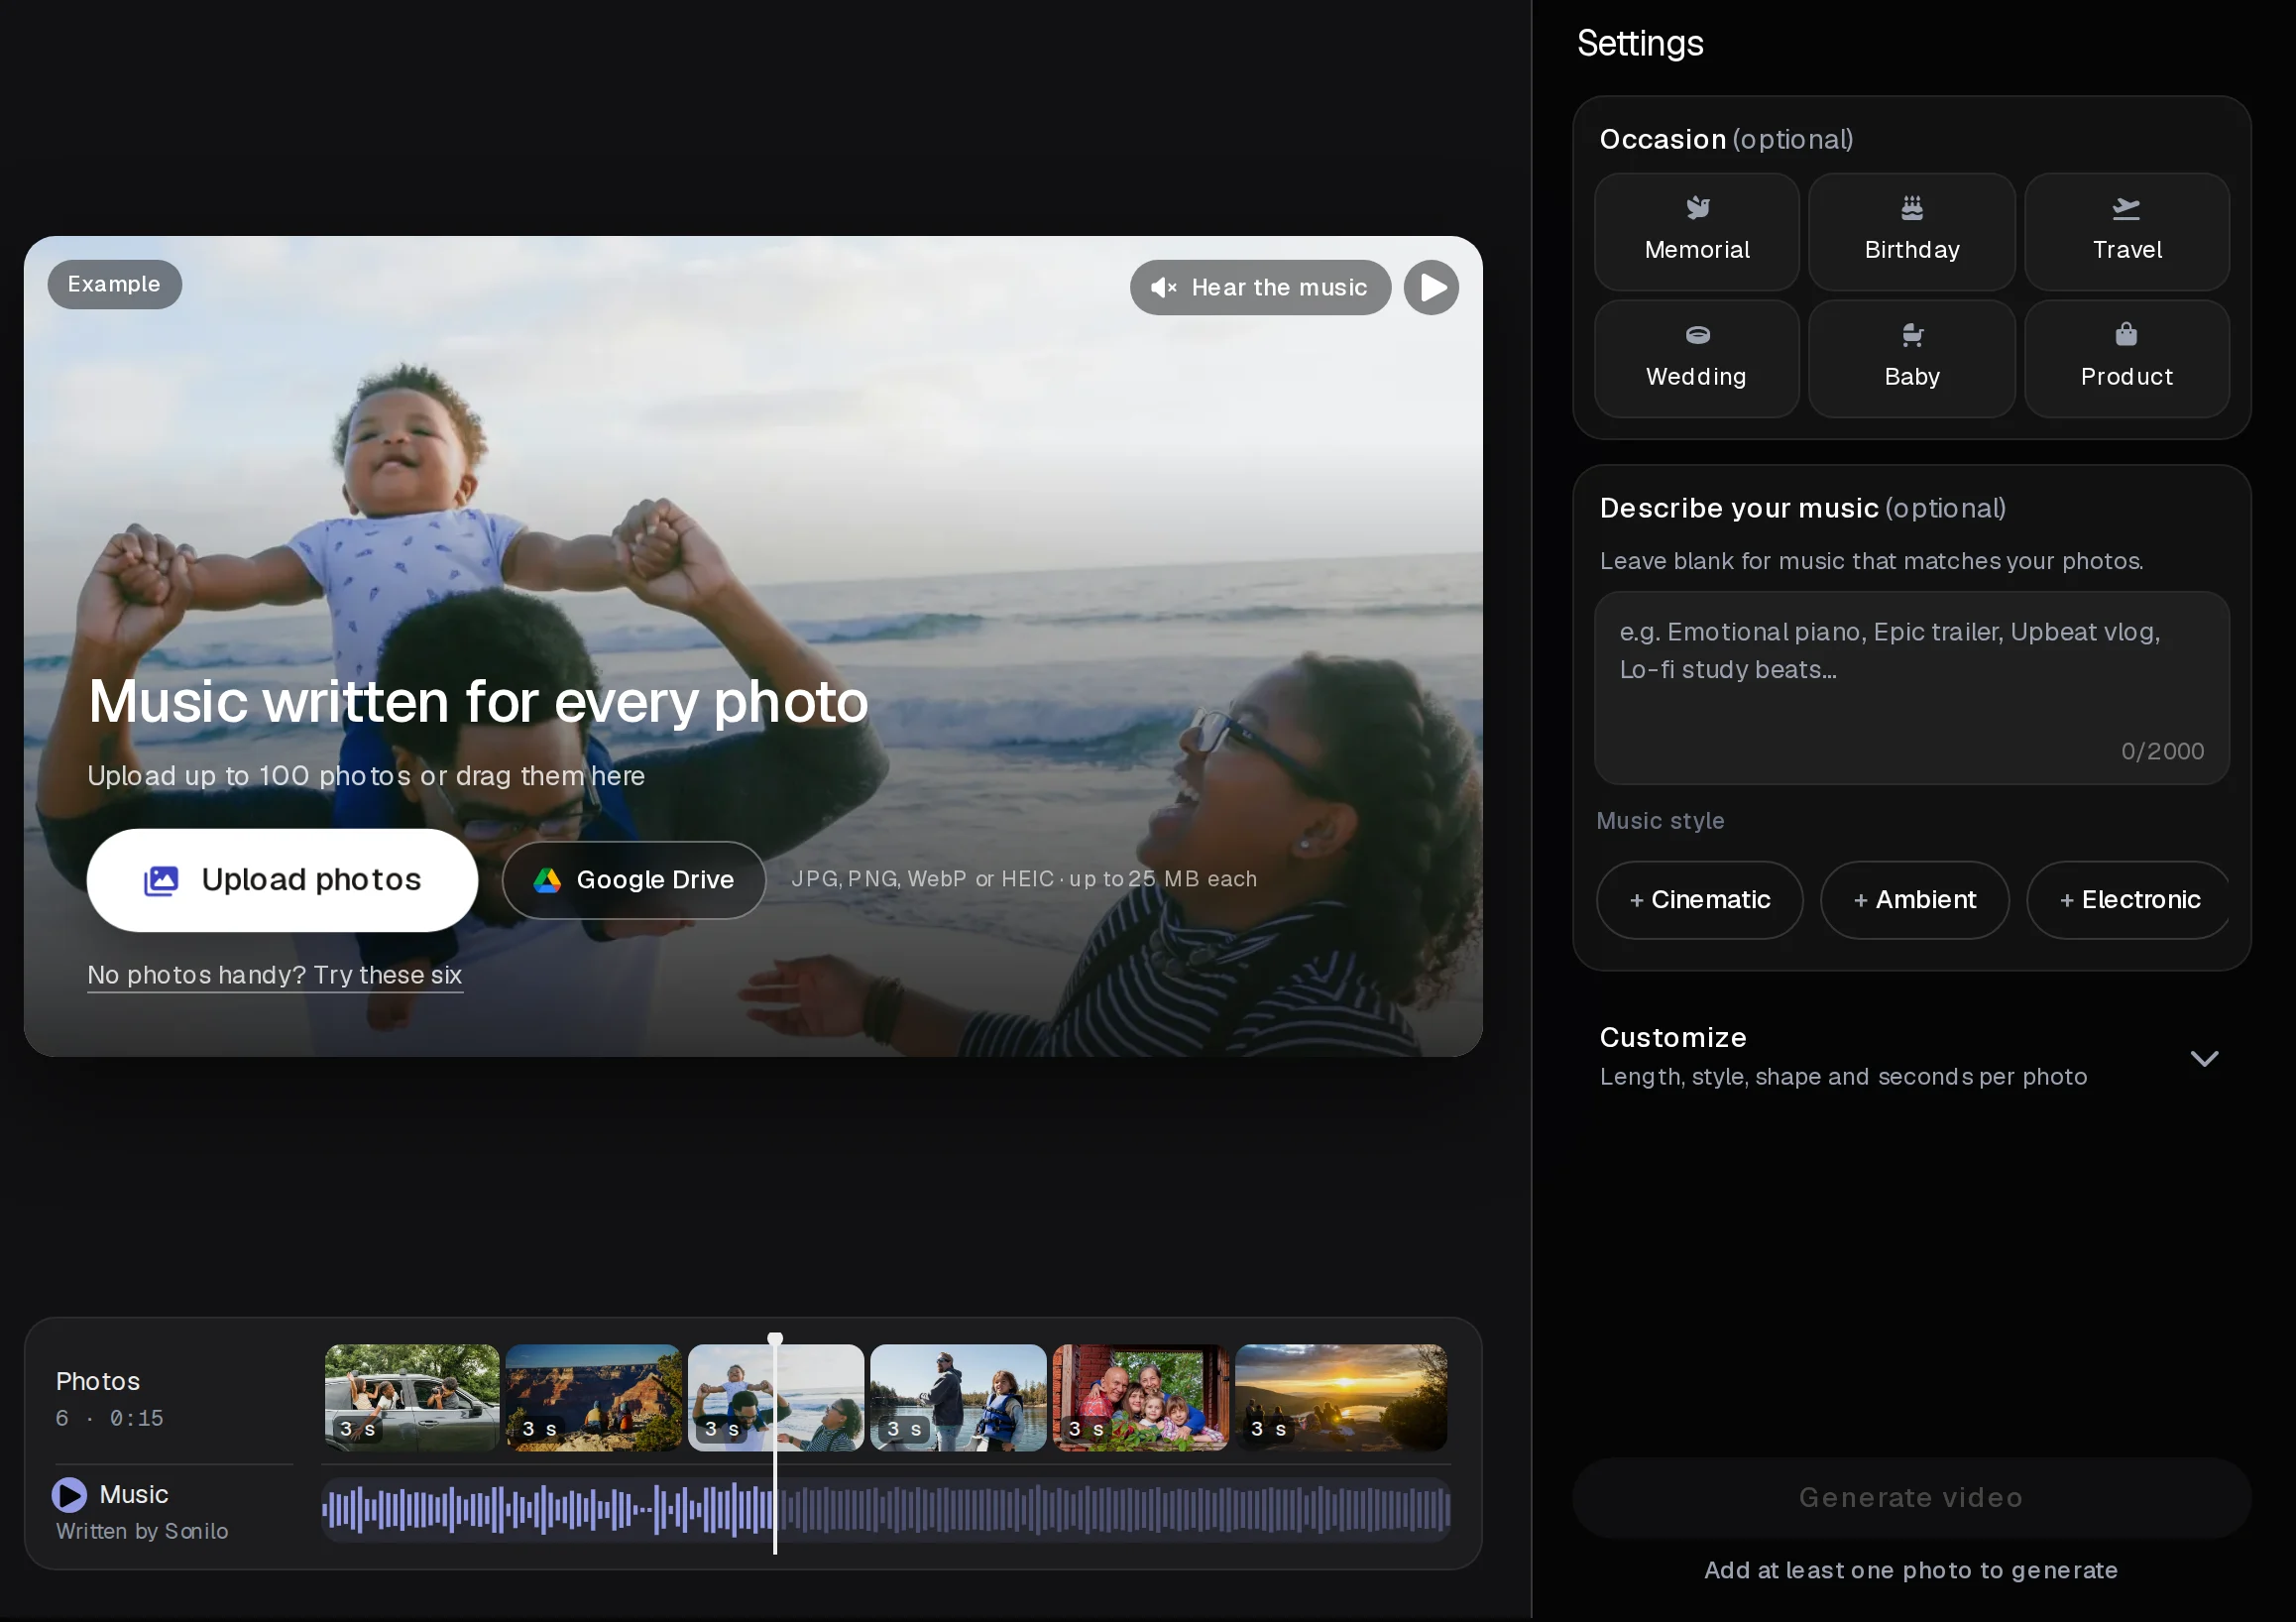Select the baby on beach thumbnail
Viewport: 2296px width, 1622px height.
coord(776,1397)
